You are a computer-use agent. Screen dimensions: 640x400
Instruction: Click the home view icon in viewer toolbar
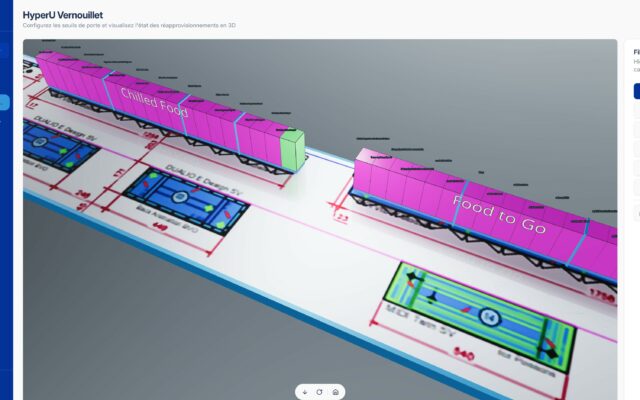335,391
